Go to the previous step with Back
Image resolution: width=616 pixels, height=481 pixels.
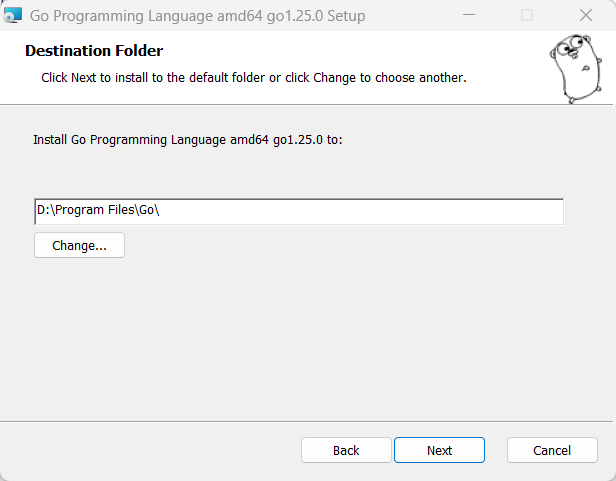(346, 450)
